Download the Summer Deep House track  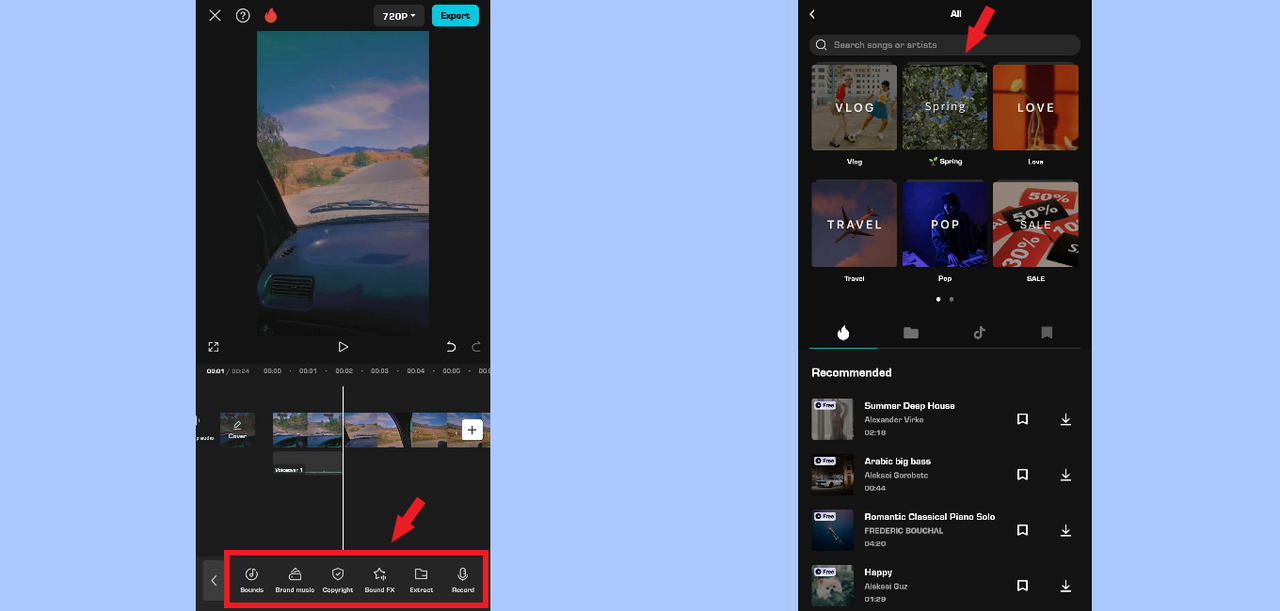coord(1066,419)
